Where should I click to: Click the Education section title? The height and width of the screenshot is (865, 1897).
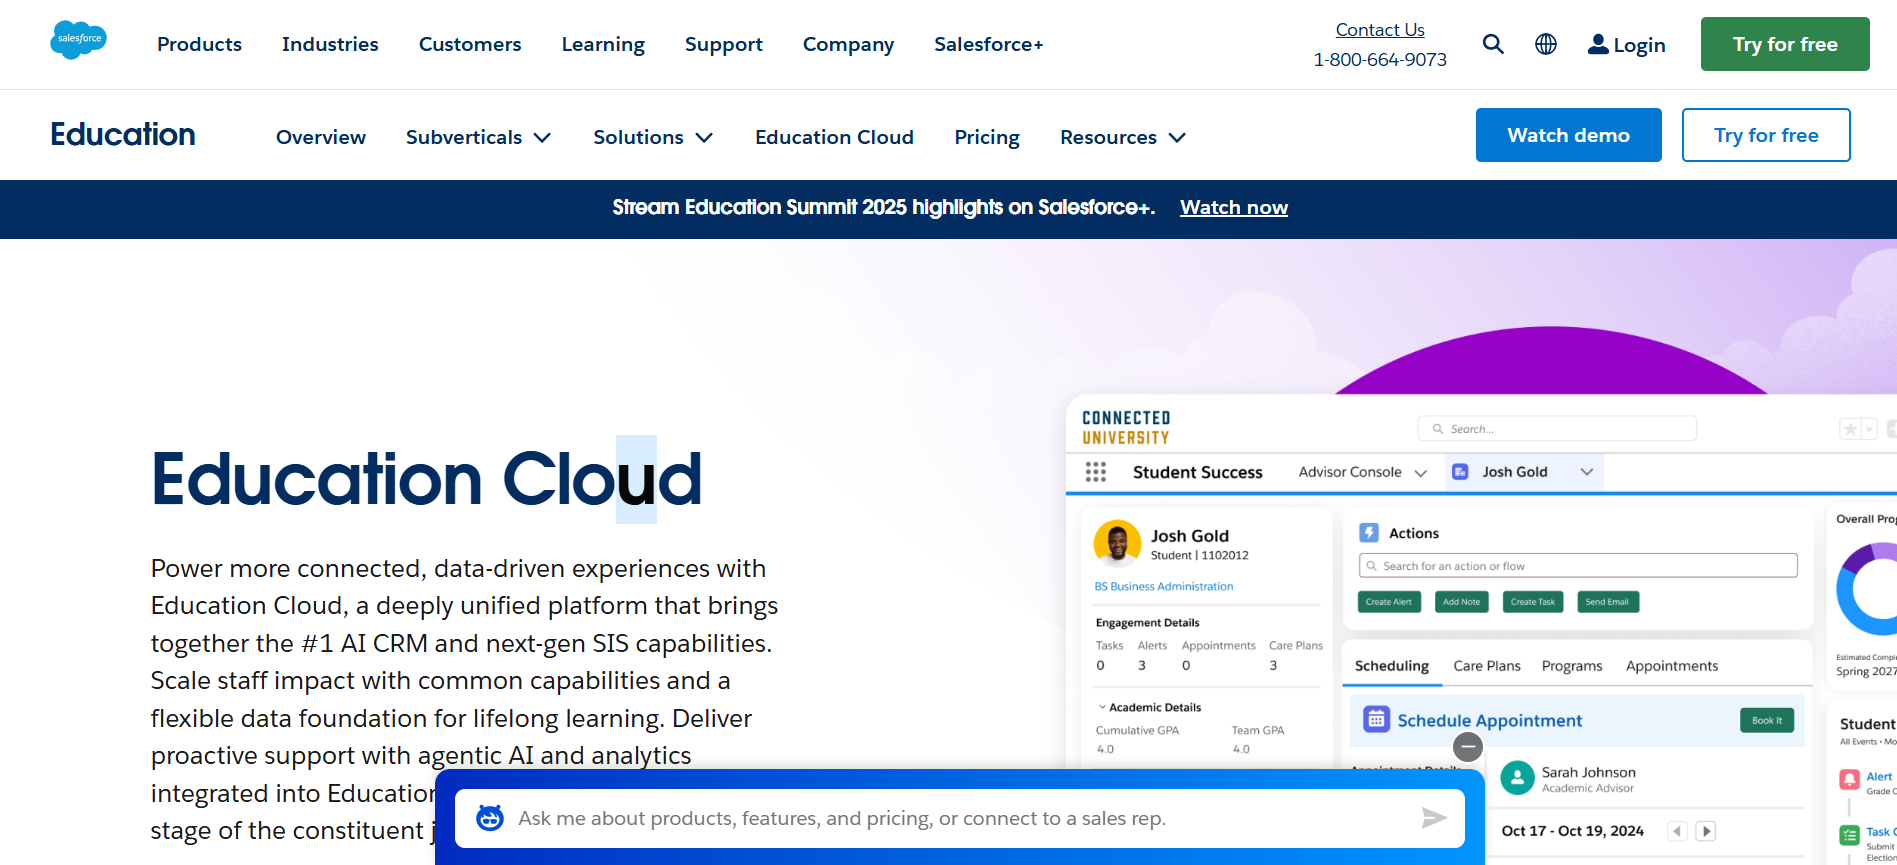pos(123,134)
